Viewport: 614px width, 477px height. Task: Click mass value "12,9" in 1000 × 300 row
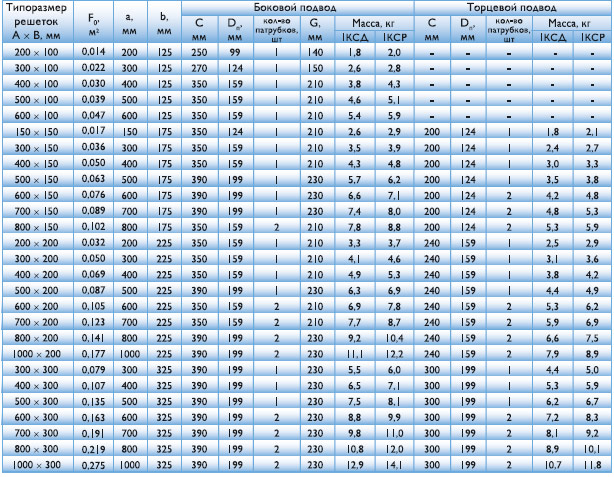click(x=355, y=465)
